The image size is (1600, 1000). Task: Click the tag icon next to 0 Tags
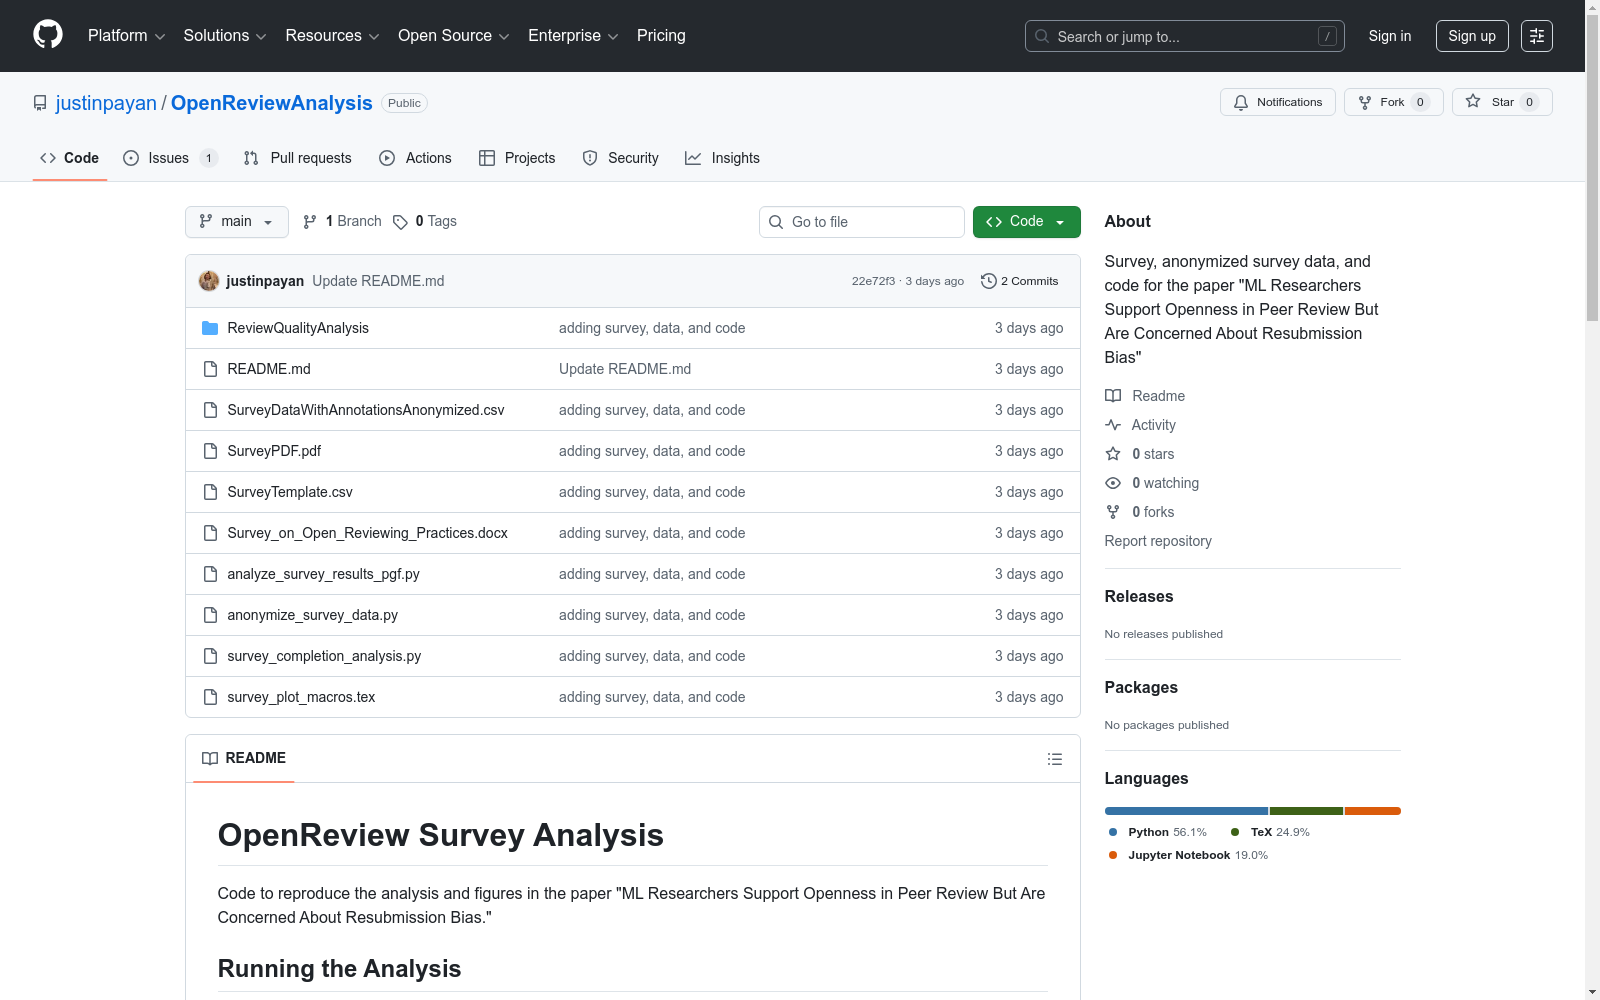click(x=400, y=222)
